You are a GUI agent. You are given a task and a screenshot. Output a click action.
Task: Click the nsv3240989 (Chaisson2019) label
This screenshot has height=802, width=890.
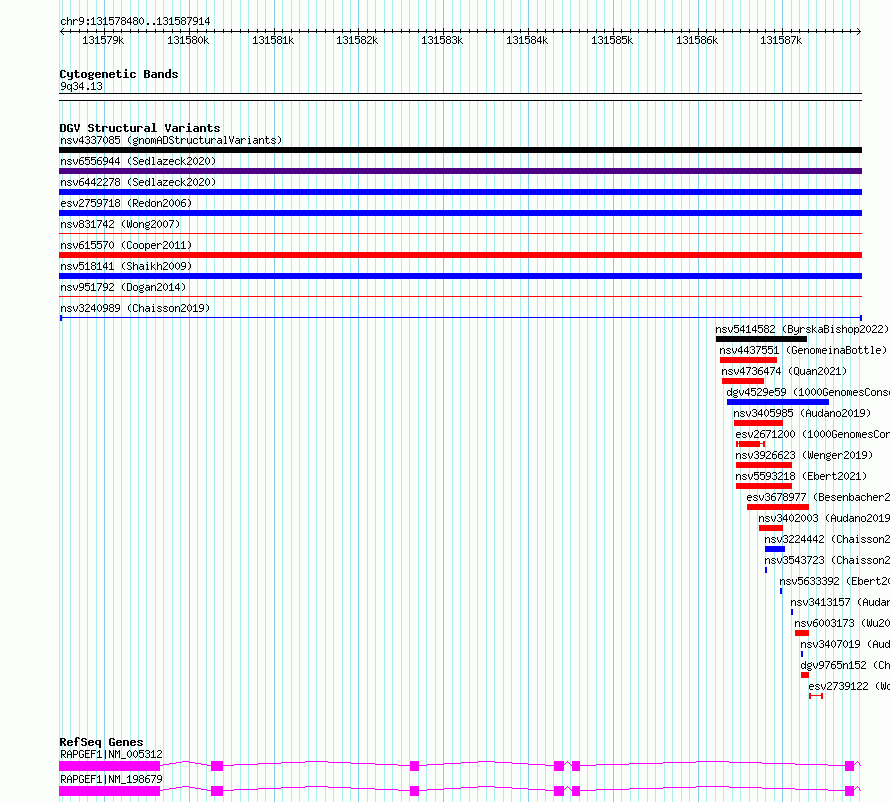tap(135, 308)
